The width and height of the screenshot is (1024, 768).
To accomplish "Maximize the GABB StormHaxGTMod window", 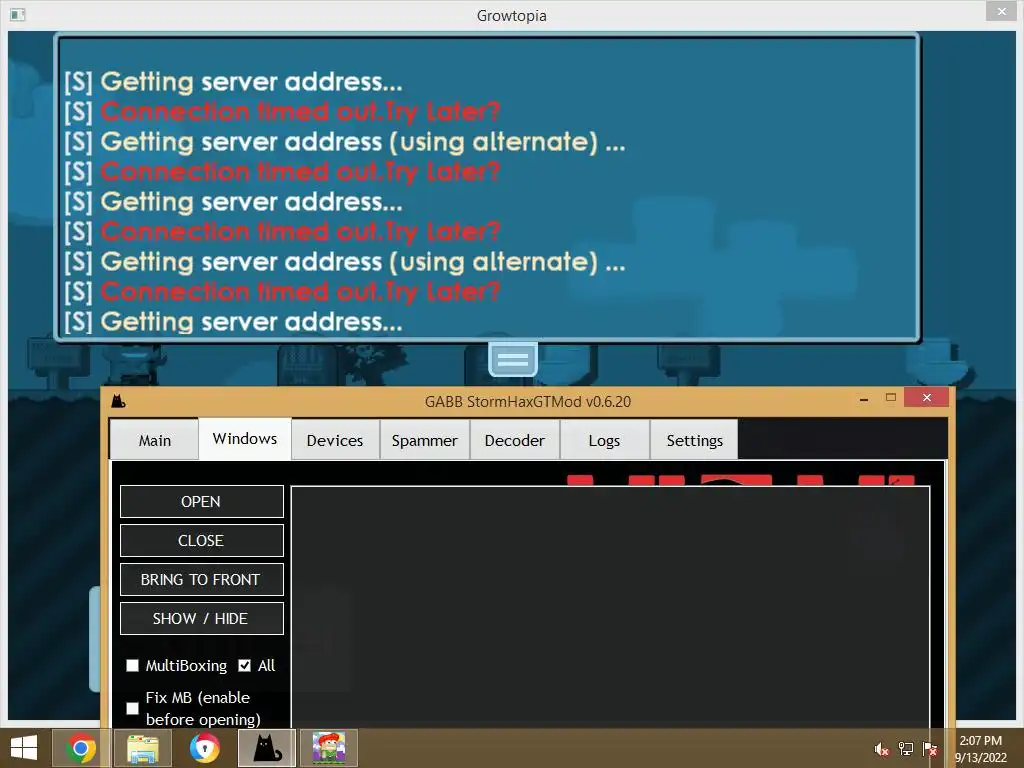I will point(890,397).
